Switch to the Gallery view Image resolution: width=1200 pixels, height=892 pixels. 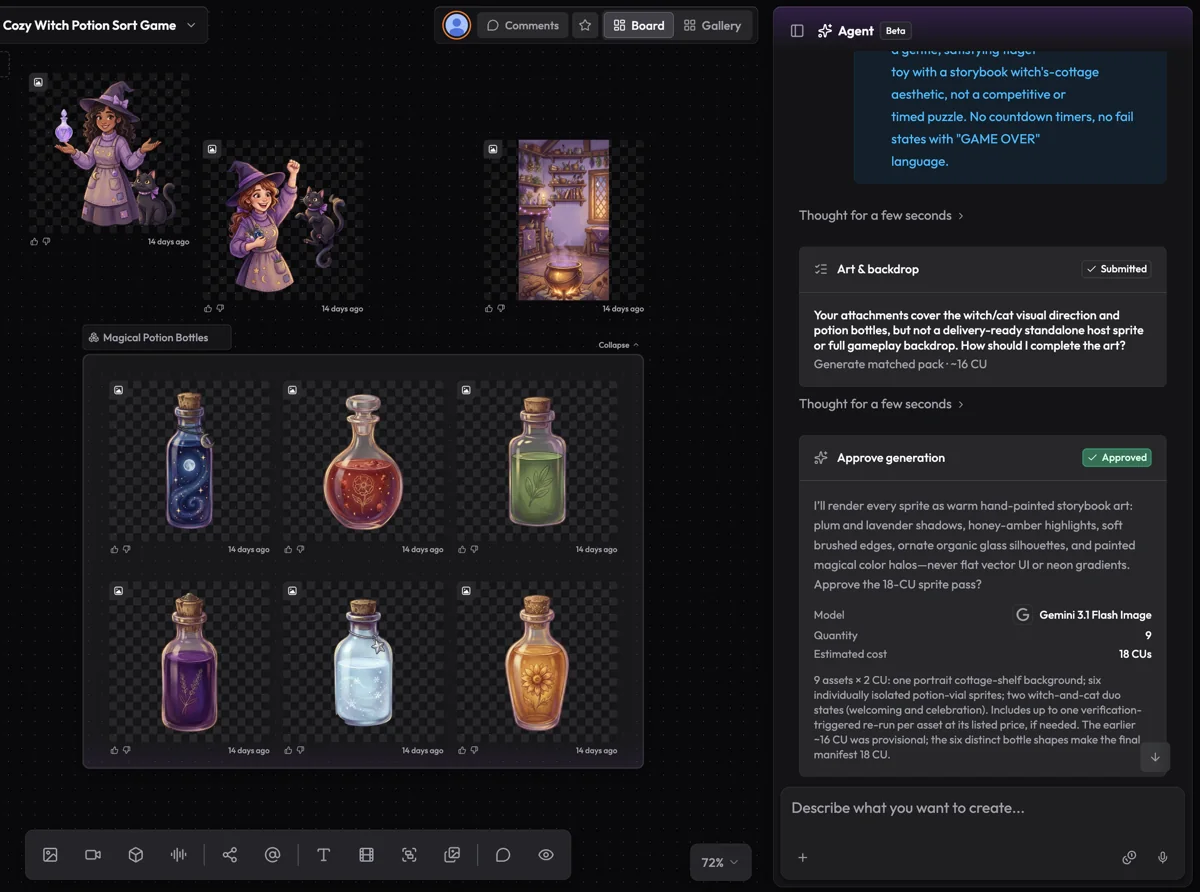point(712,25)
